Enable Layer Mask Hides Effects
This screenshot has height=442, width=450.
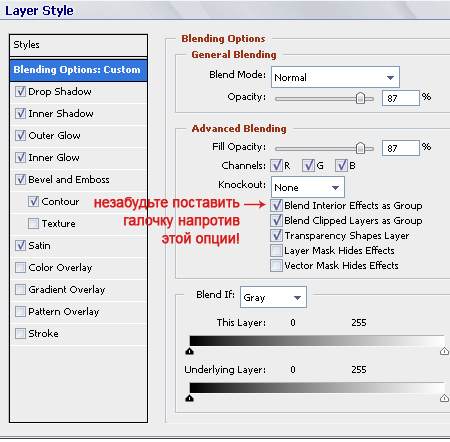pyautogui.click(x=276, y=250)
